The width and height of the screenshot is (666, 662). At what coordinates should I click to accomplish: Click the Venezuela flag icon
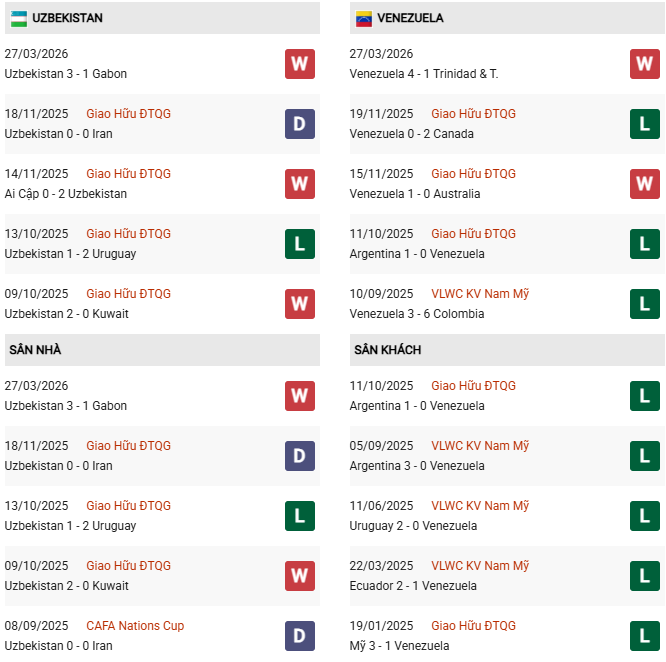click(x=364, y=18)
